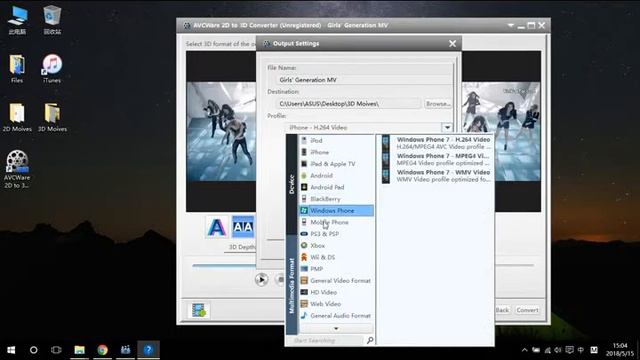Click the Wii & DS icon

[304, 257]
